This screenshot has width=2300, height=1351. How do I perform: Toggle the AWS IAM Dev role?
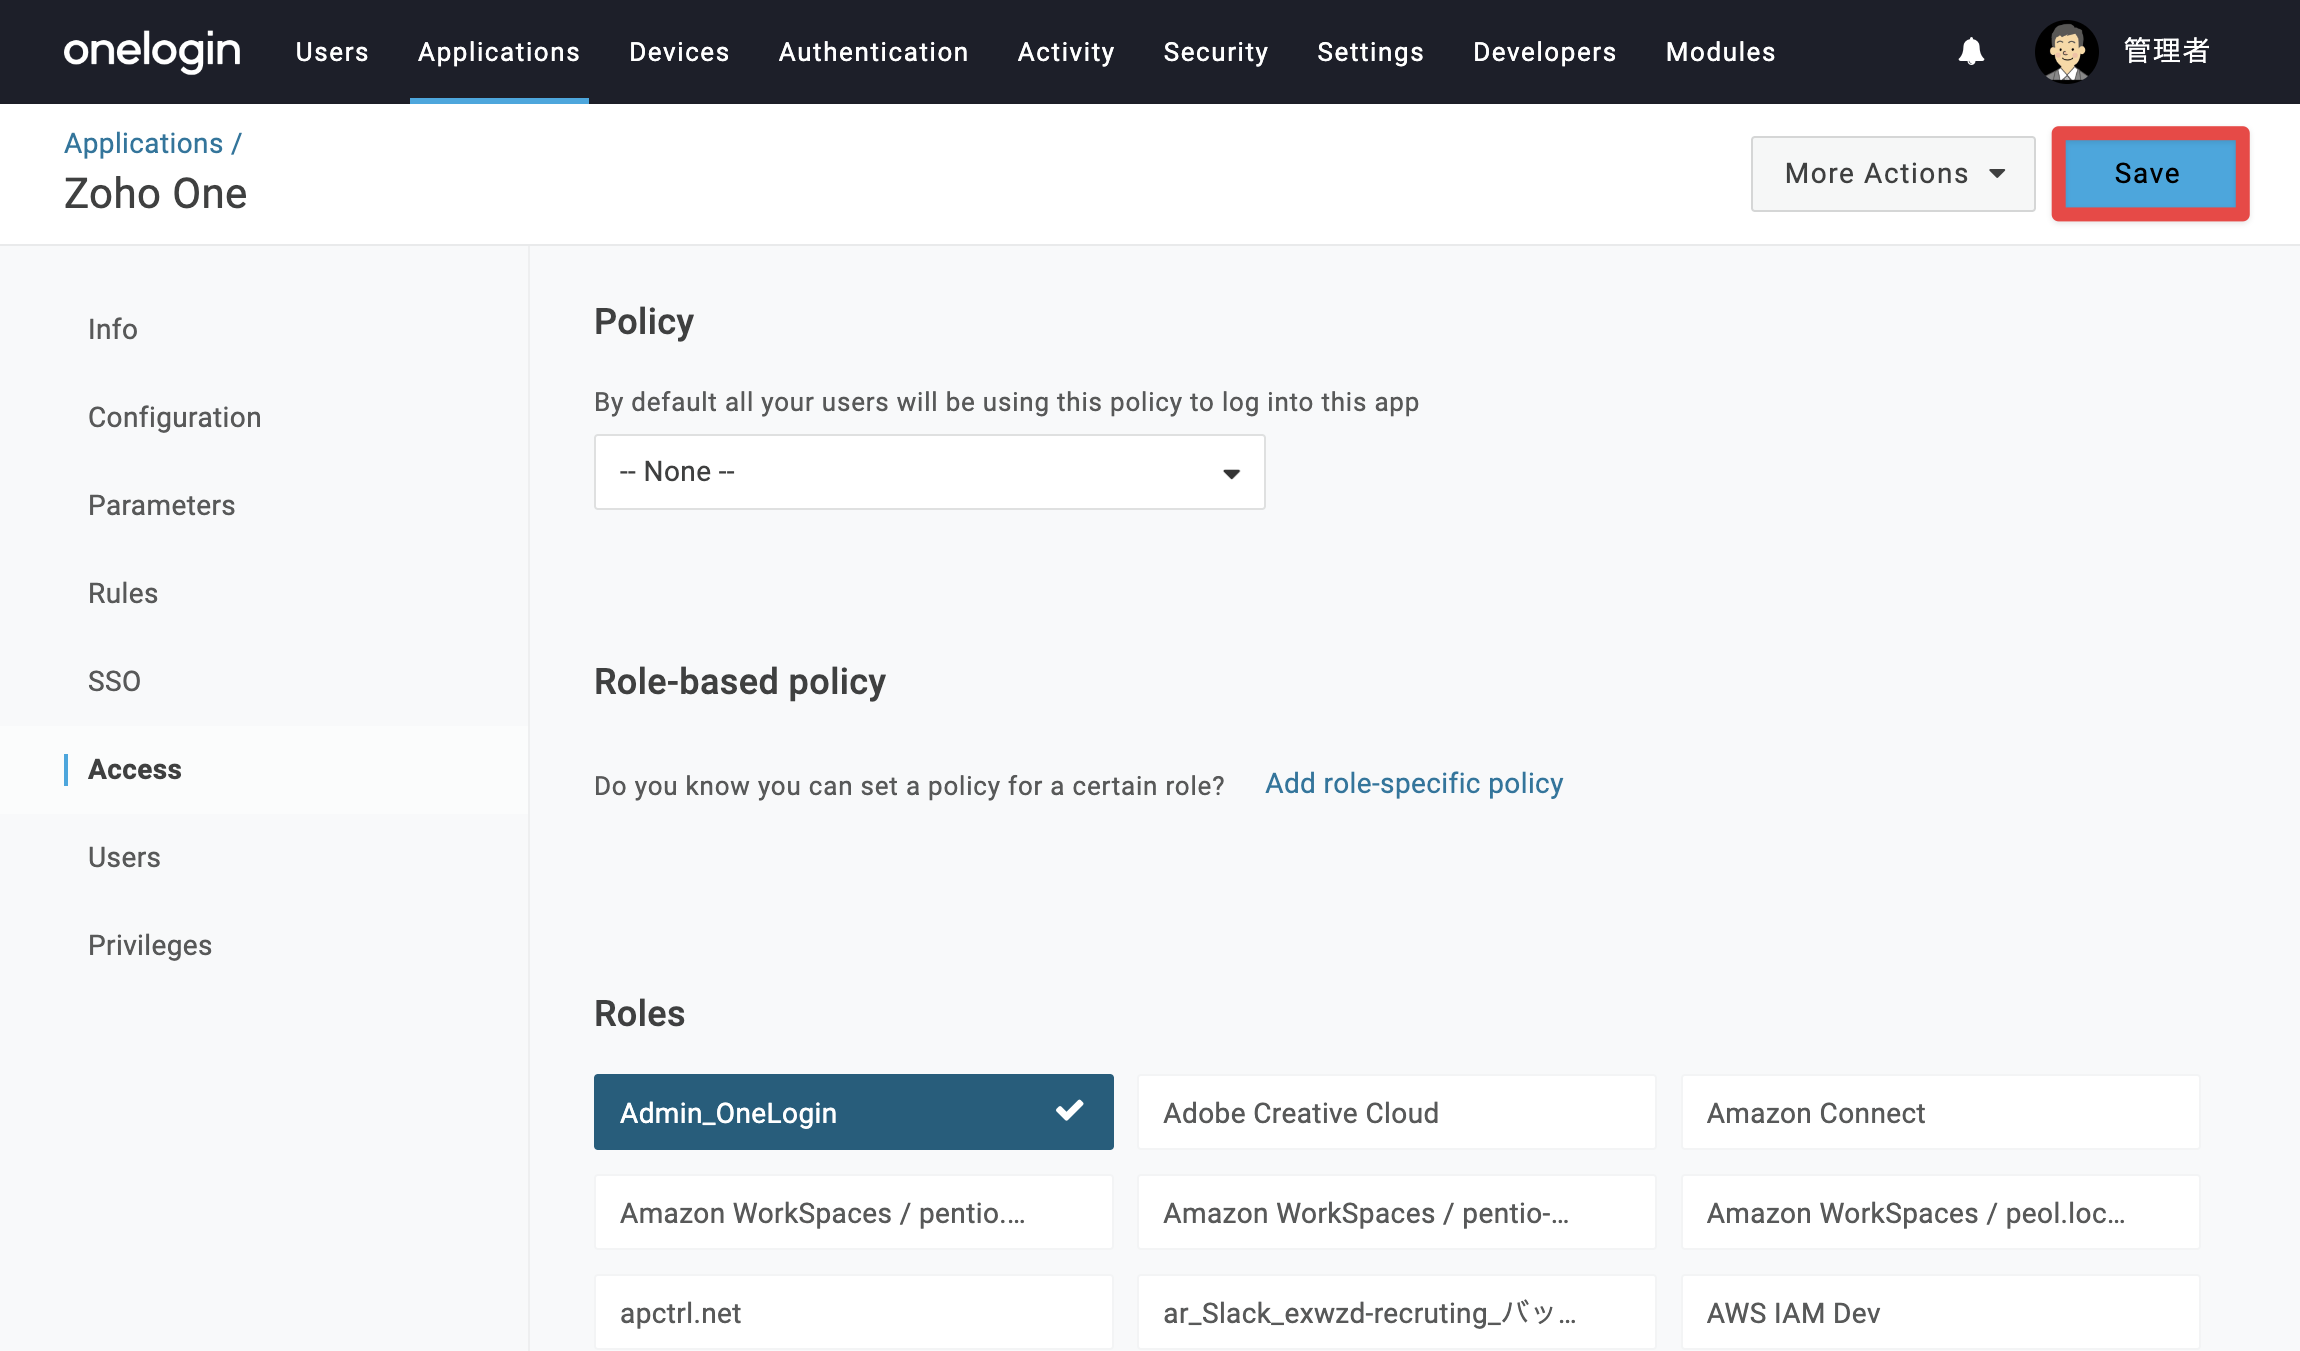[1940, 1312]
